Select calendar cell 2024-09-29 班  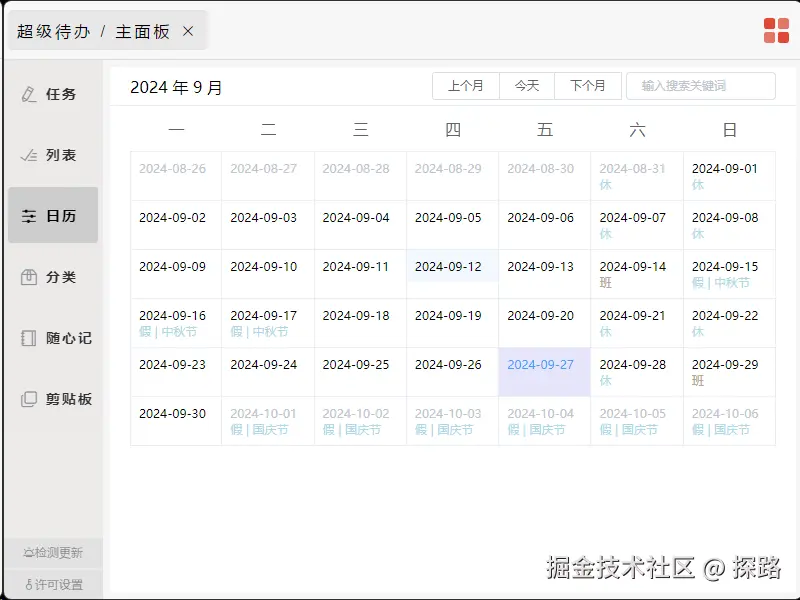tap(729, 372)
